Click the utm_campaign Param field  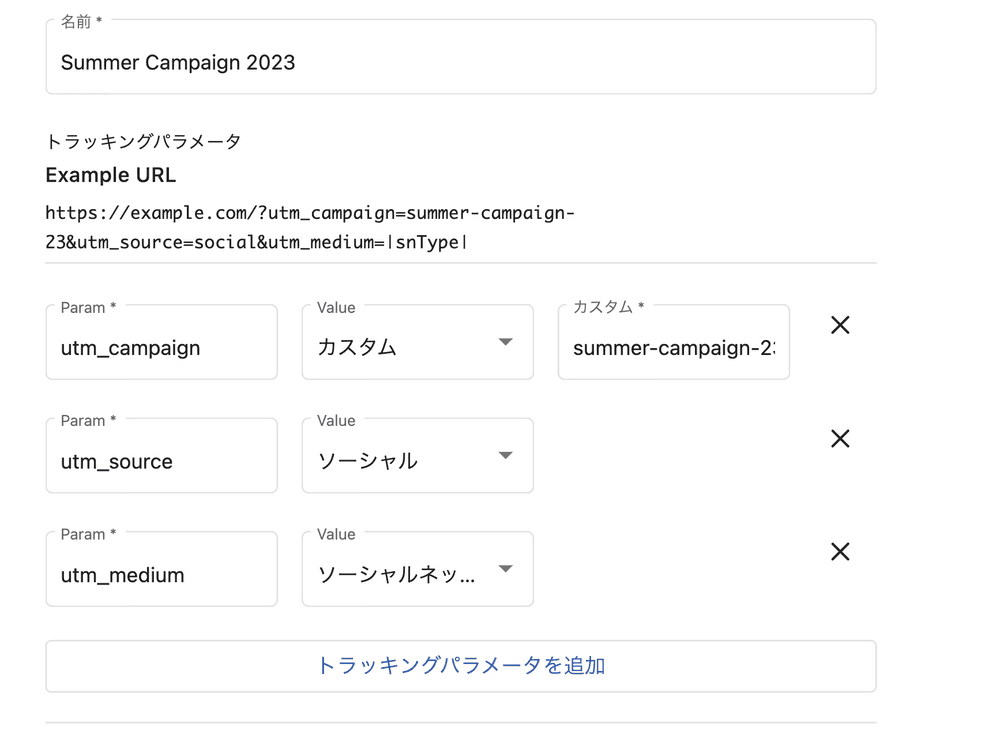(x=161, y=347)
